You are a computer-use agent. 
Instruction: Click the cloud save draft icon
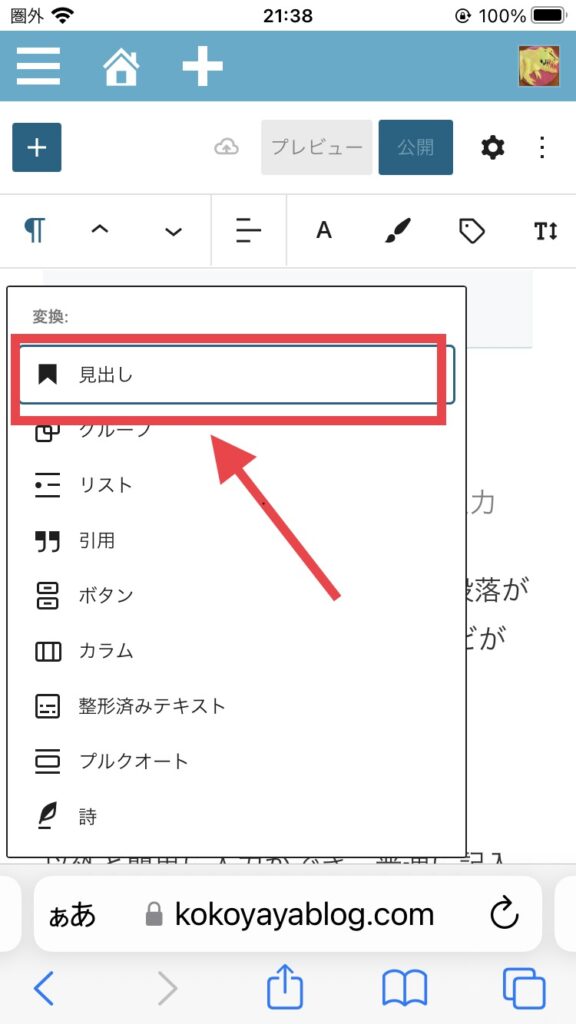tap(226, 148)
